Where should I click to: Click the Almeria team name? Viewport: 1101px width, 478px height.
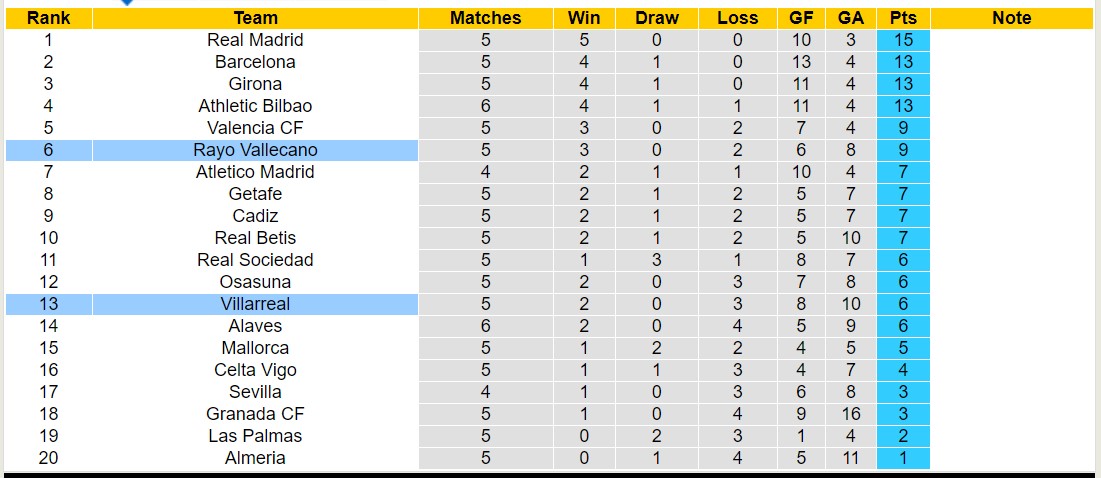255,458
